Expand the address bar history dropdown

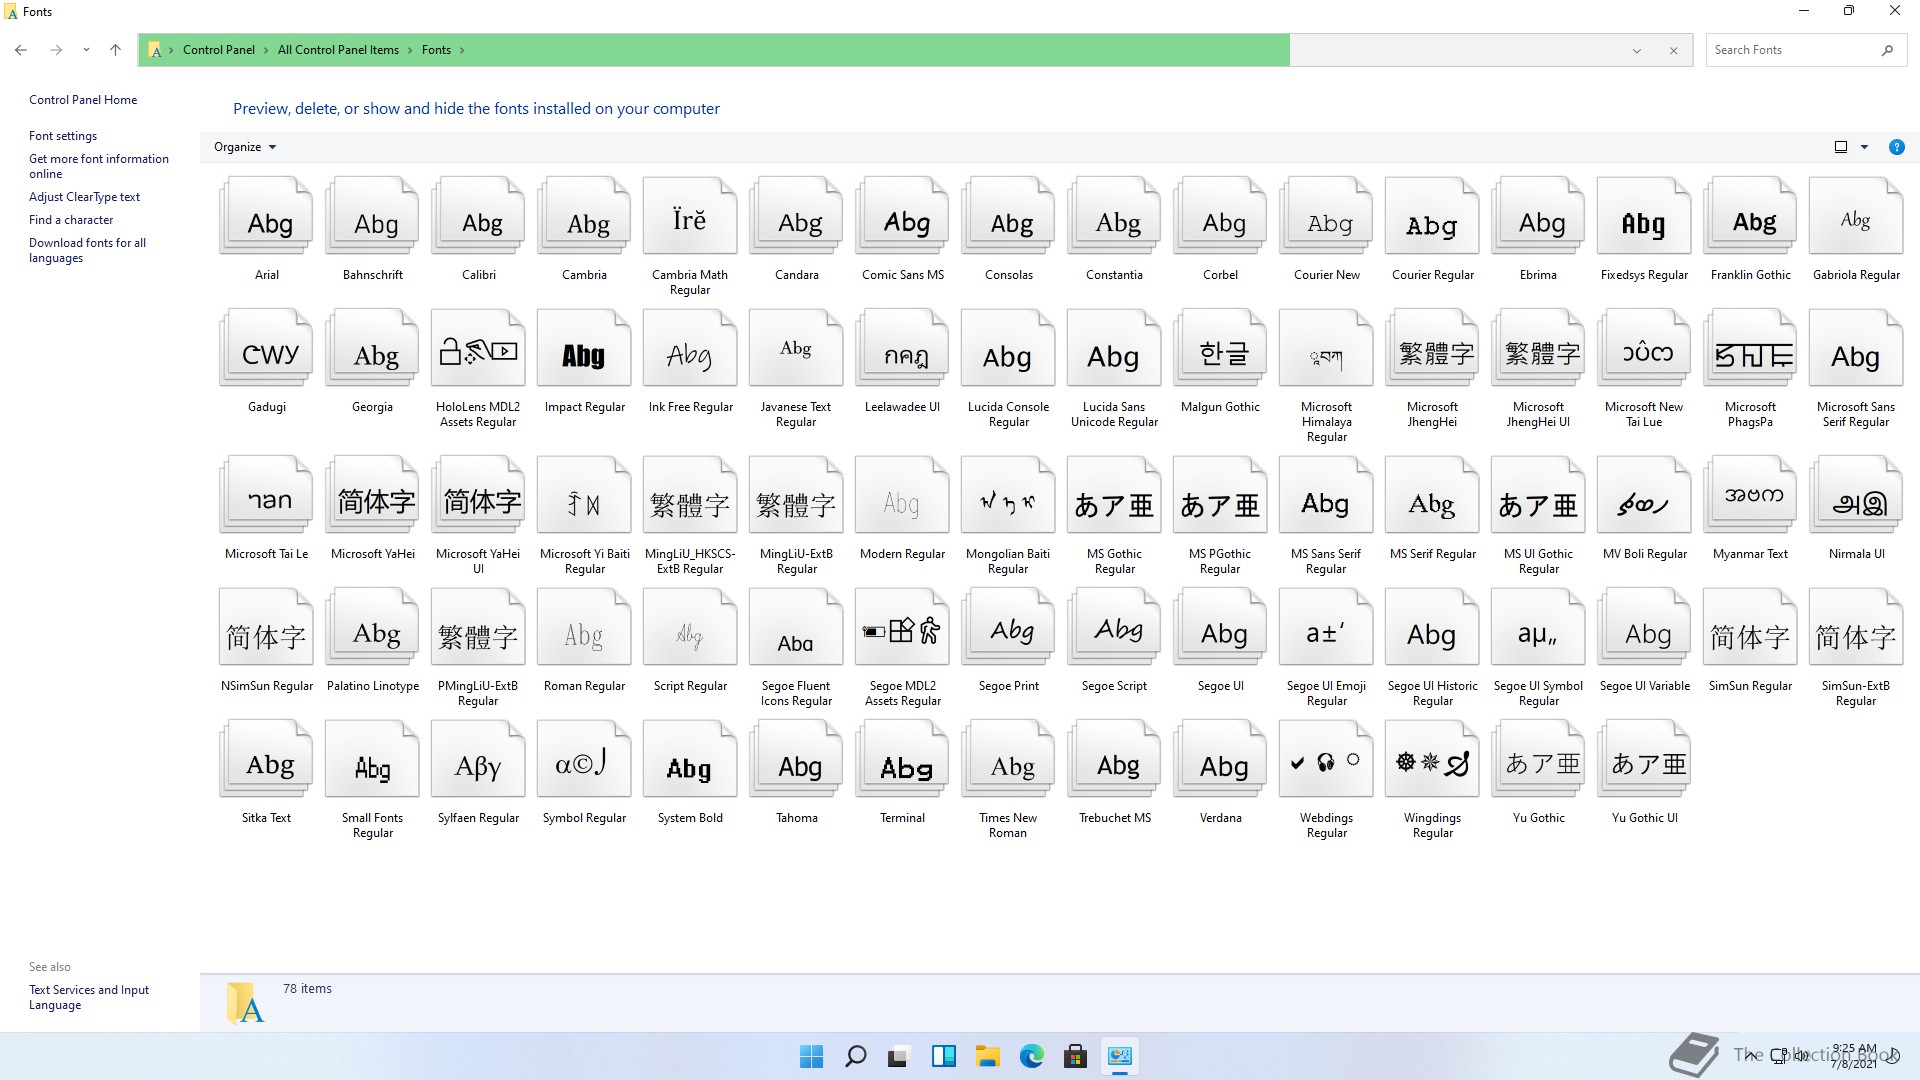point(1637,50)
